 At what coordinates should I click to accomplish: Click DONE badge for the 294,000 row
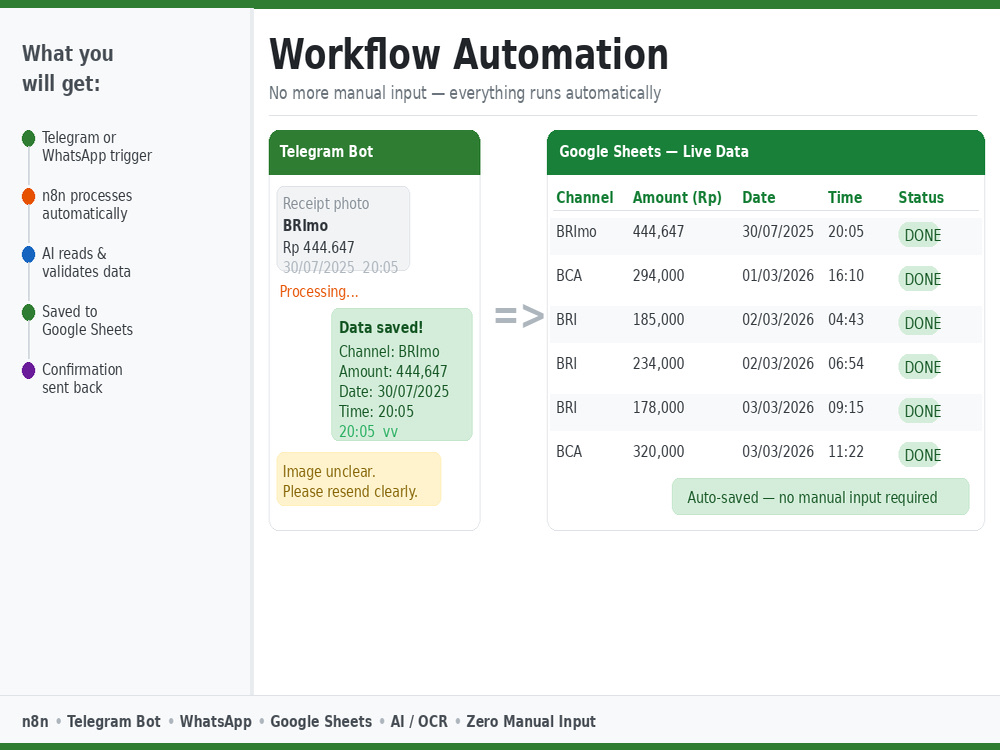[922, 279]
